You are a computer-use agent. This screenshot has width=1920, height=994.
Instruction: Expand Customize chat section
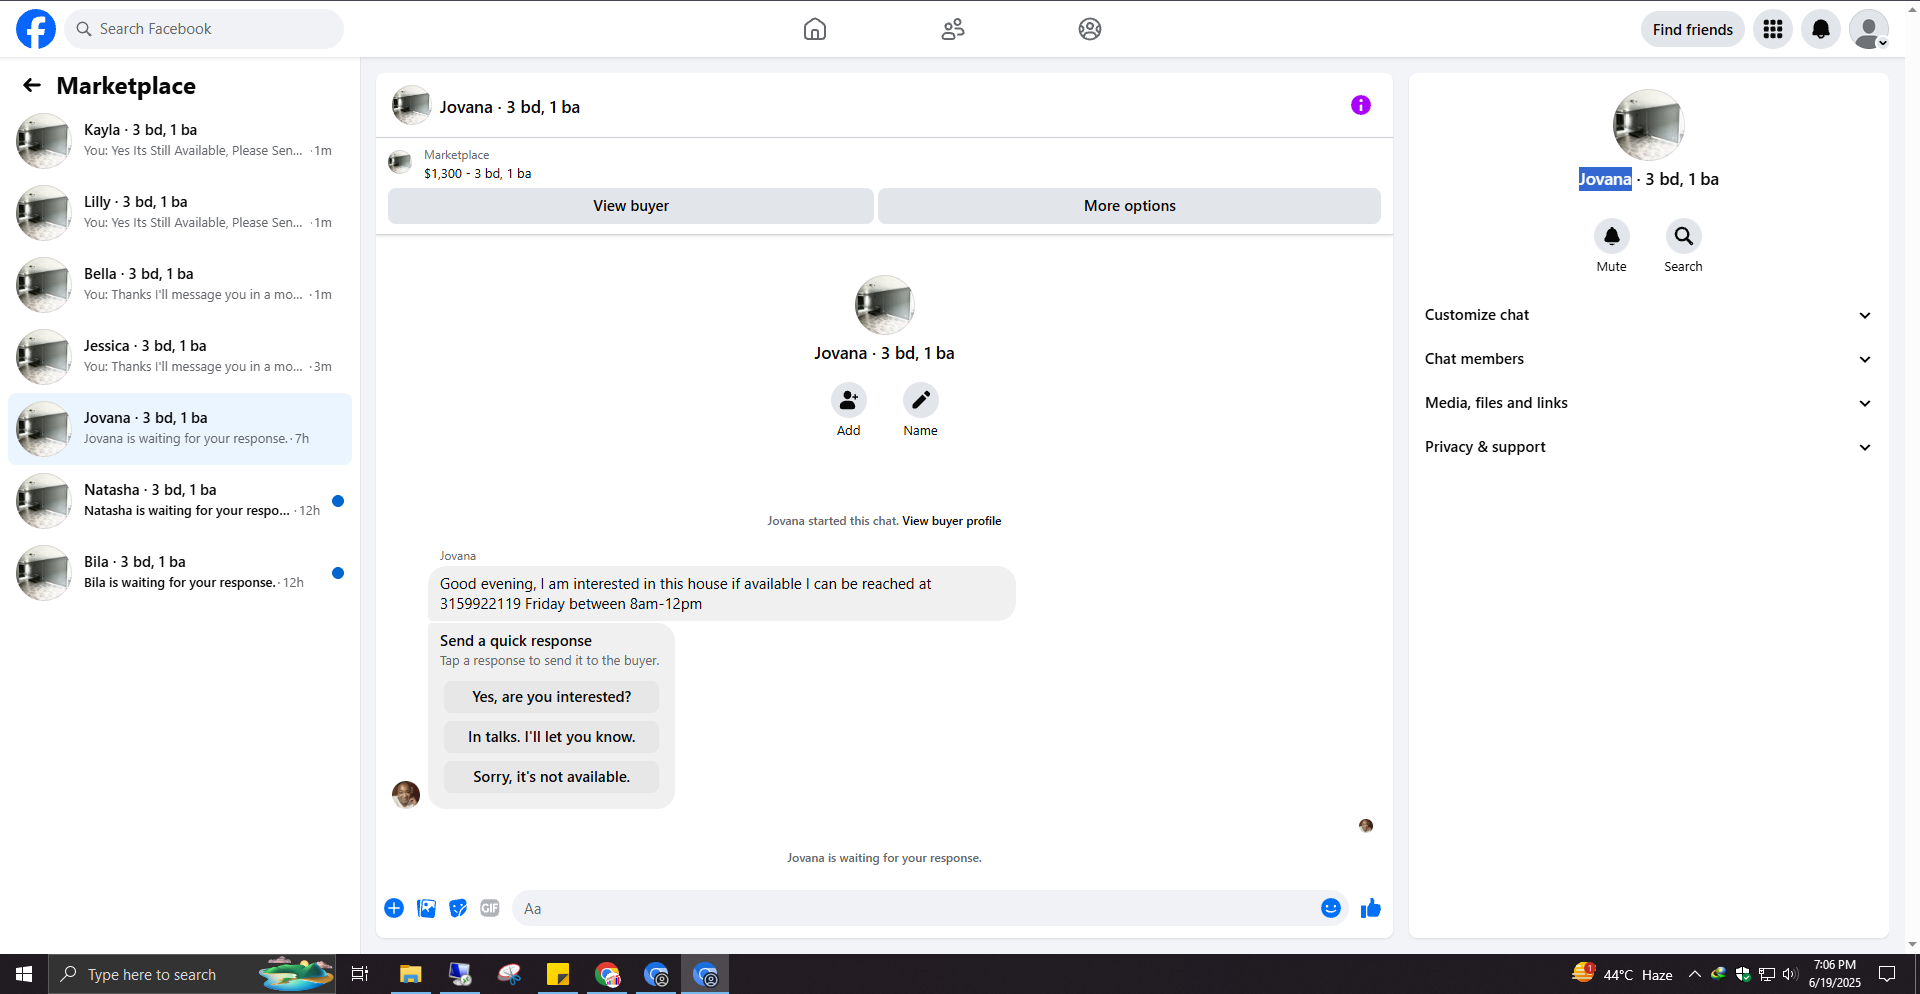coord(1648,315)
